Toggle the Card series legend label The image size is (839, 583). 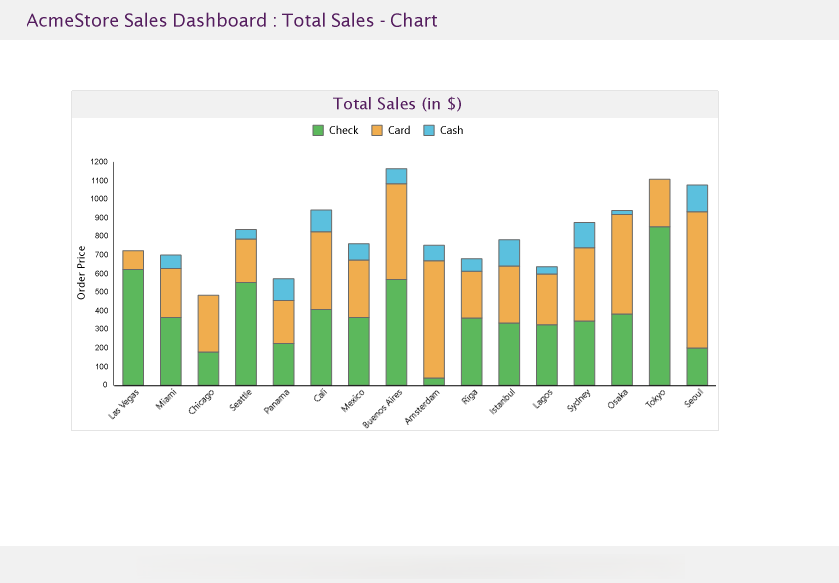click(x=399, y=131)
